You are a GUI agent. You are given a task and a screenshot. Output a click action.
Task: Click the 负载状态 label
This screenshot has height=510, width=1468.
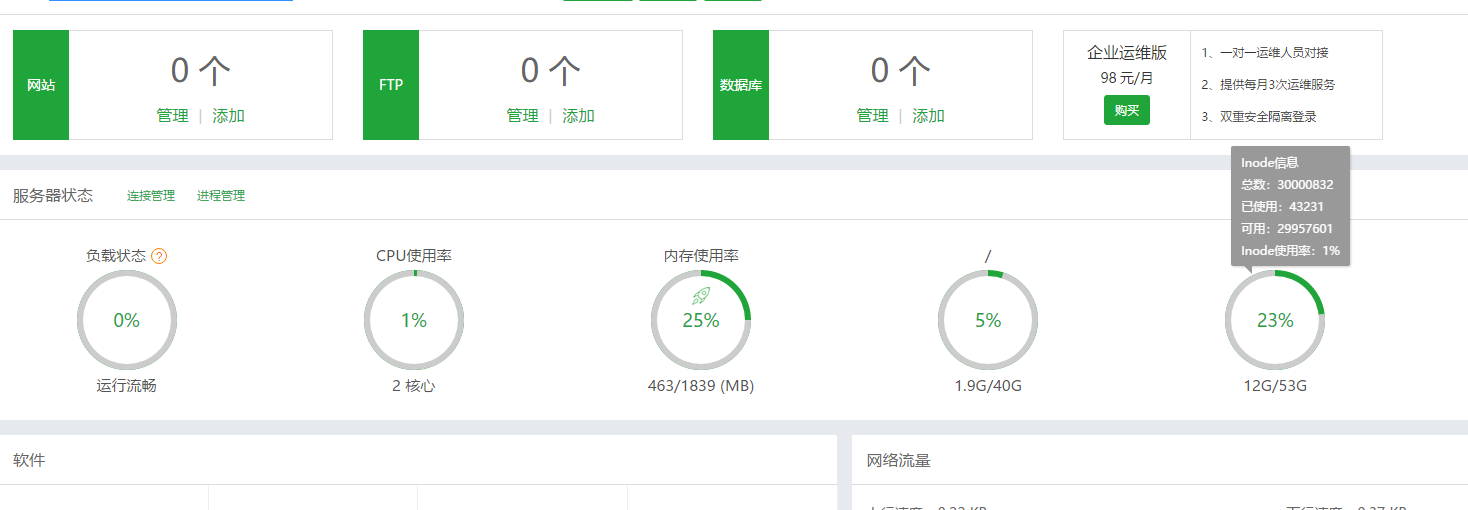(x=116, y=256)
